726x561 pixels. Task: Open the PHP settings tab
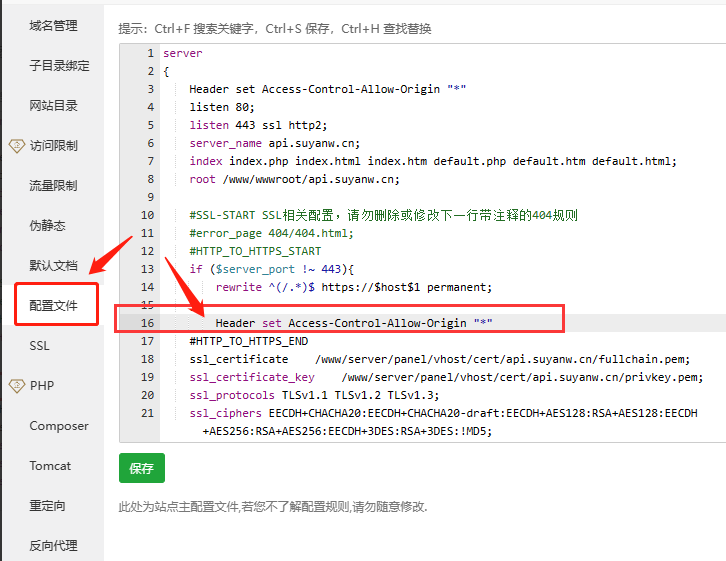(42, 386)
